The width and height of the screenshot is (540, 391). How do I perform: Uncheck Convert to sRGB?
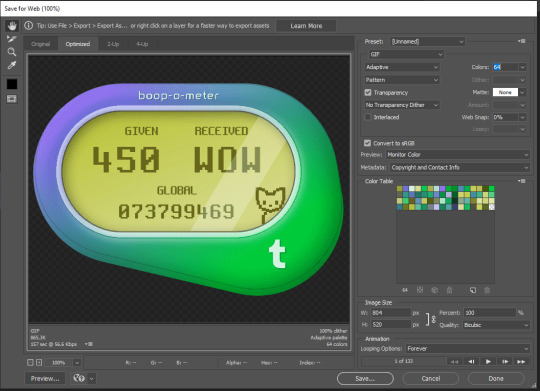[x=367, y=143]
